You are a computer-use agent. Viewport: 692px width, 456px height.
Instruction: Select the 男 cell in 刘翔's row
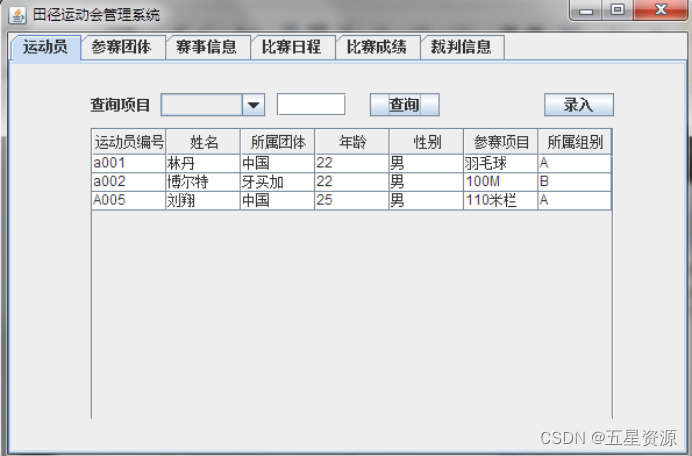click(x=427, y=200)
